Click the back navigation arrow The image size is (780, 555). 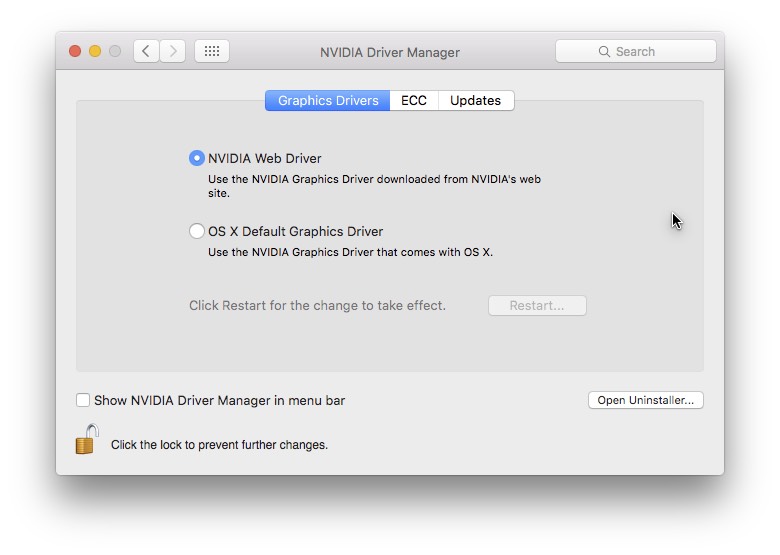(x=146, y=51)
